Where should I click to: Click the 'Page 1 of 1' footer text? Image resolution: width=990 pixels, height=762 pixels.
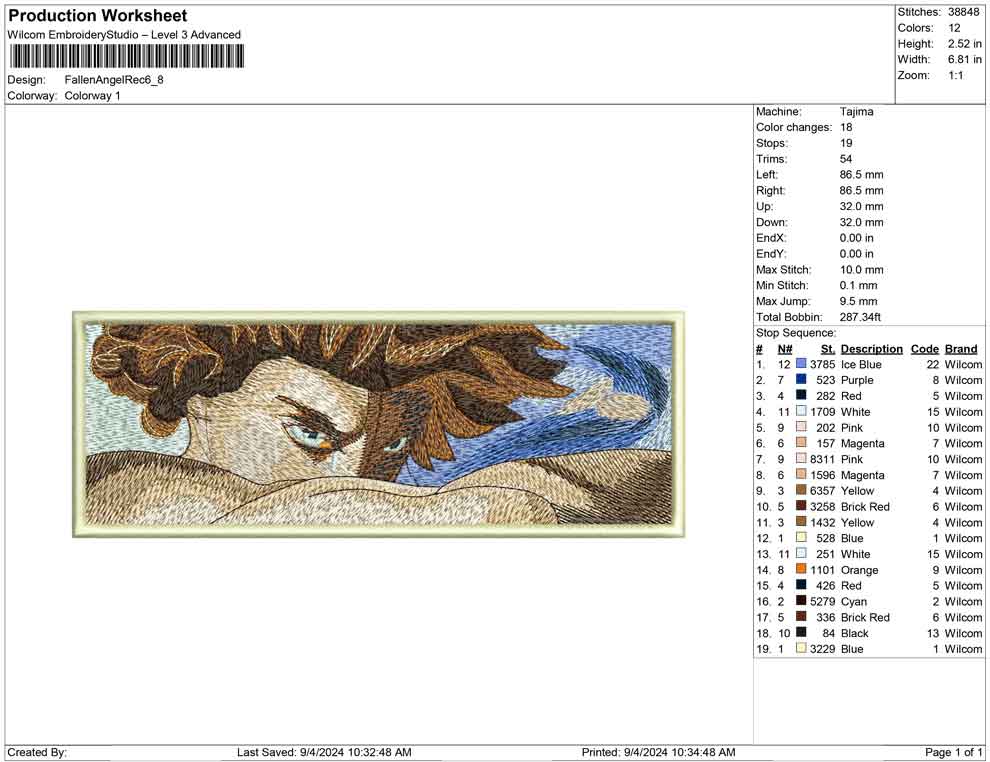[x=953, y=752]
